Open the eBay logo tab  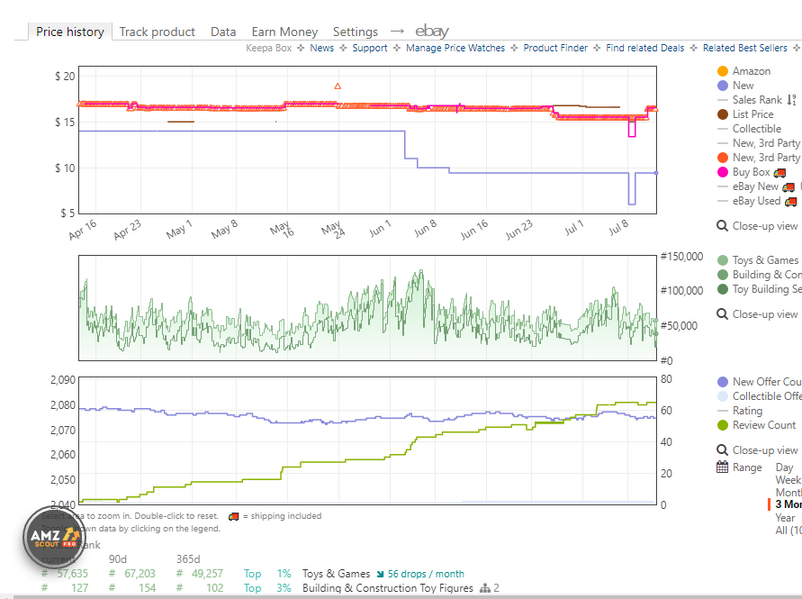[x=432, y=32]
